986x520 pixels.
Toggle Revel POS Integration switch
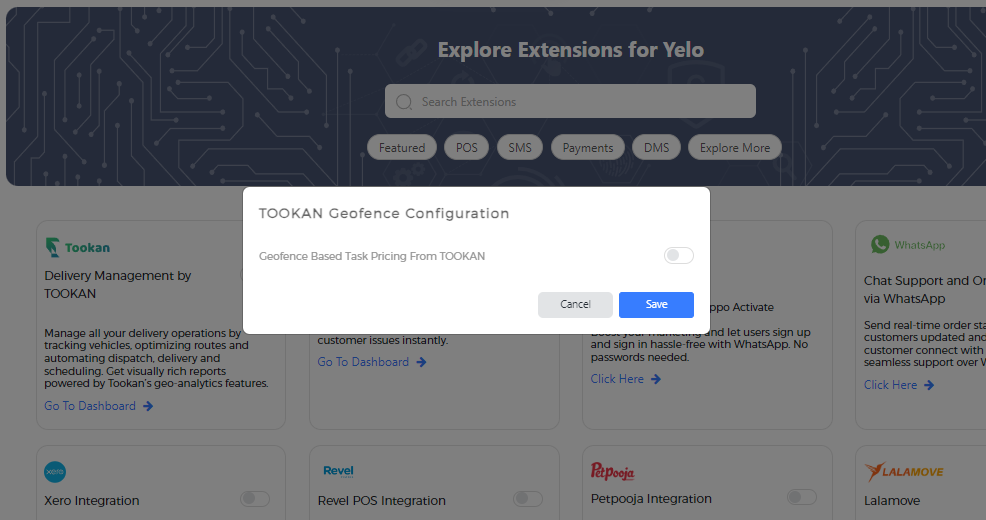[528, 499]
